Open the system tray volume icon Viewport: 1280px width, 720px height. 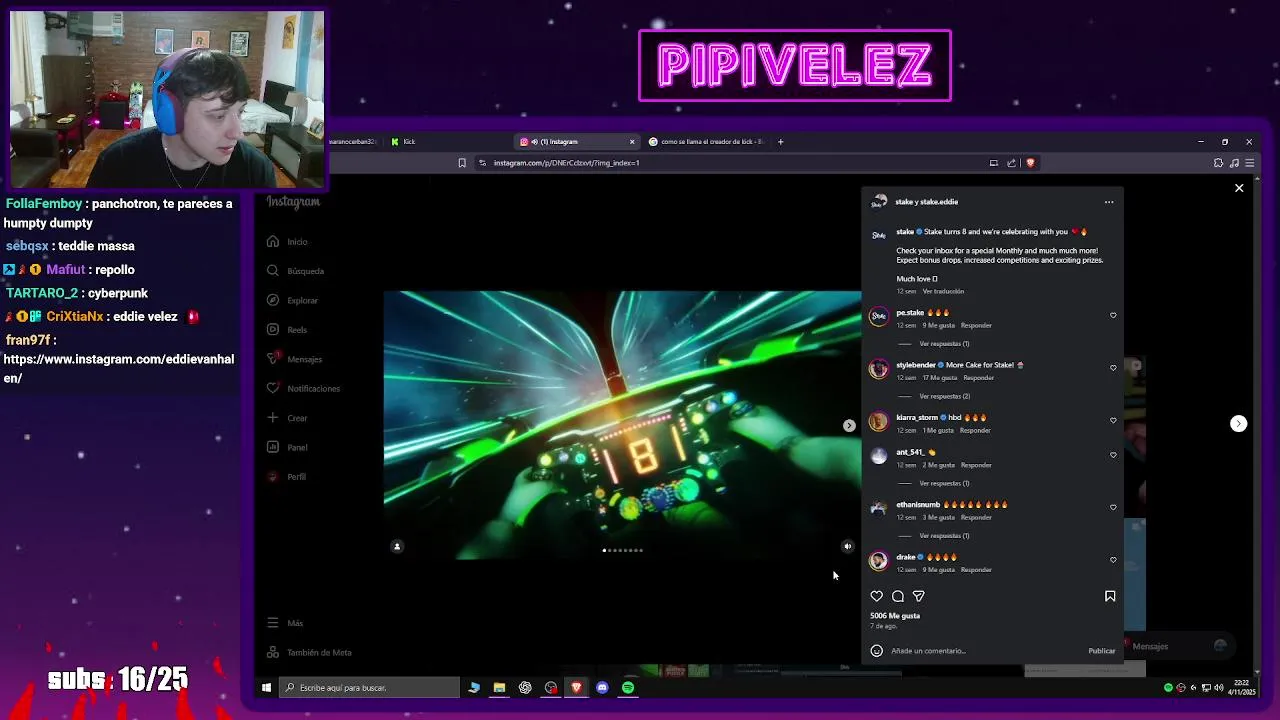click(x=1218, y=688)
